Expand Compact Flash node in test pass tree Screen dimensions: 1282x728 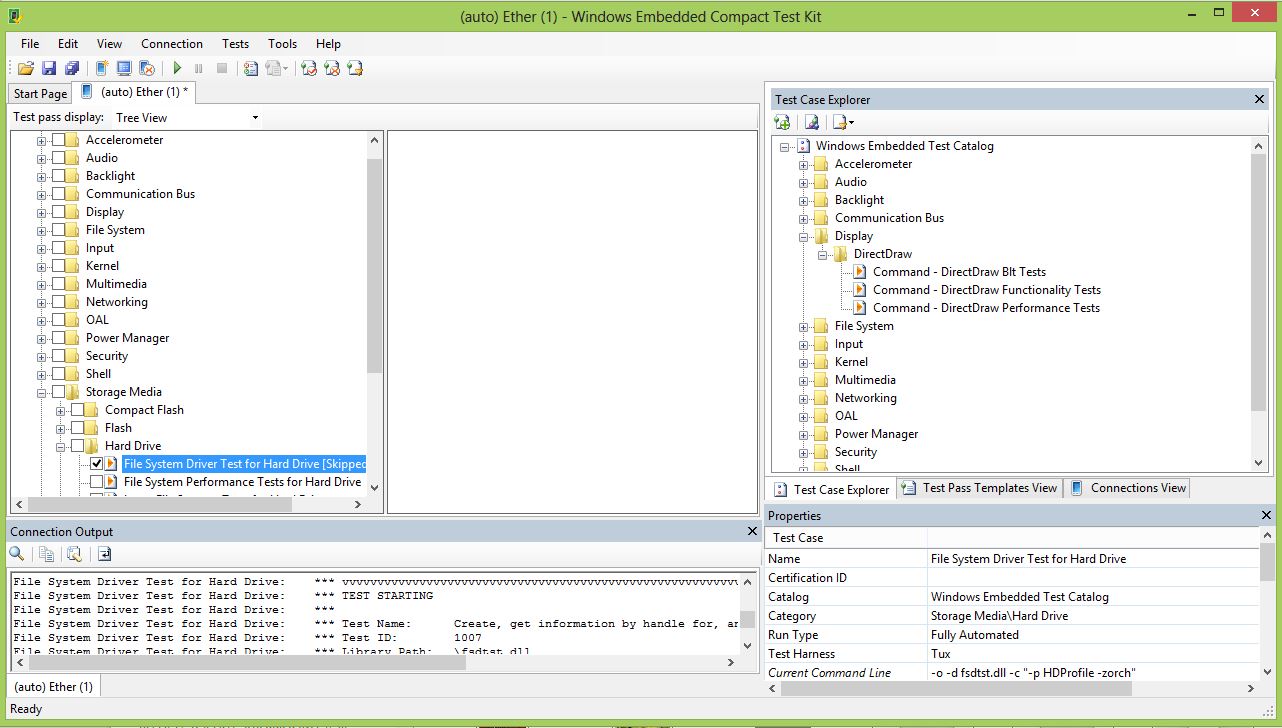click(x=61, y=410)
